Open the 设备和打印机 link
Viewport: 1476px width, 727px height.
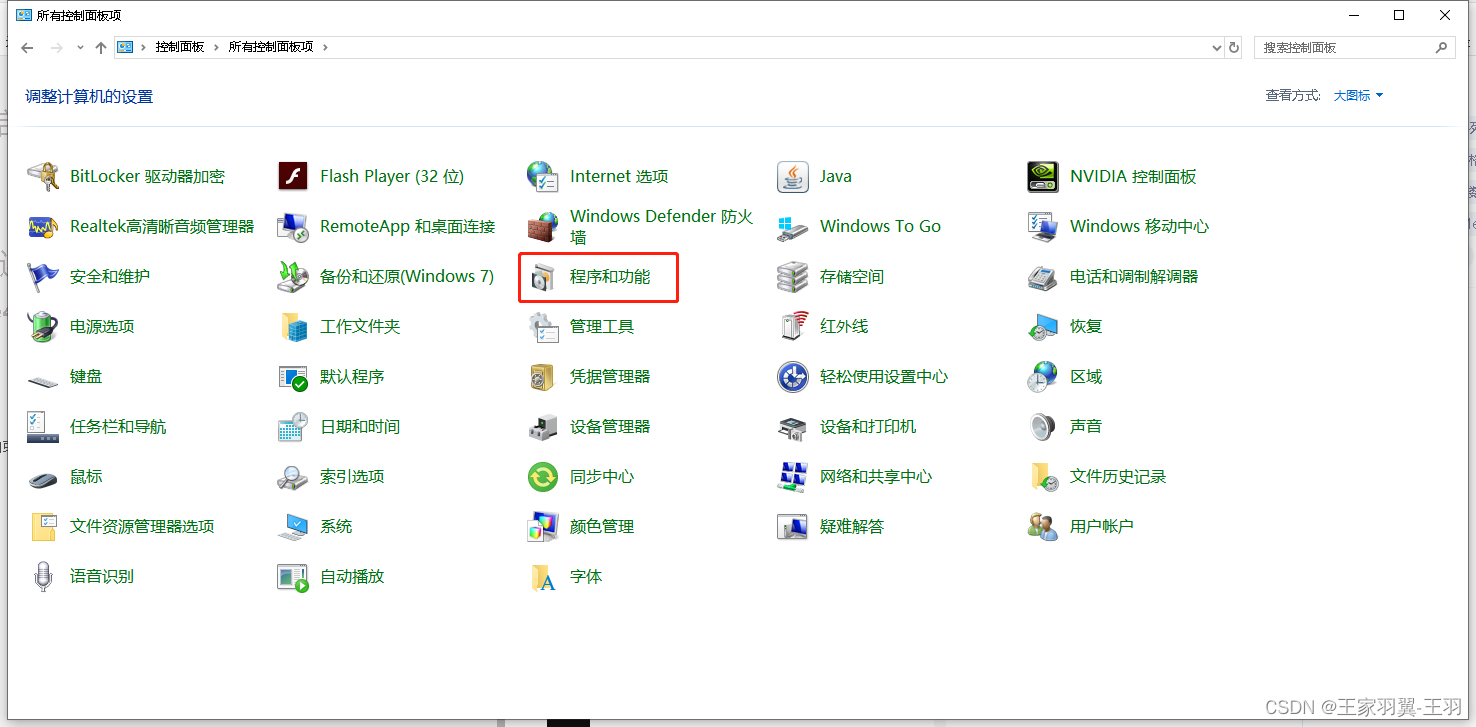(868, 427)
